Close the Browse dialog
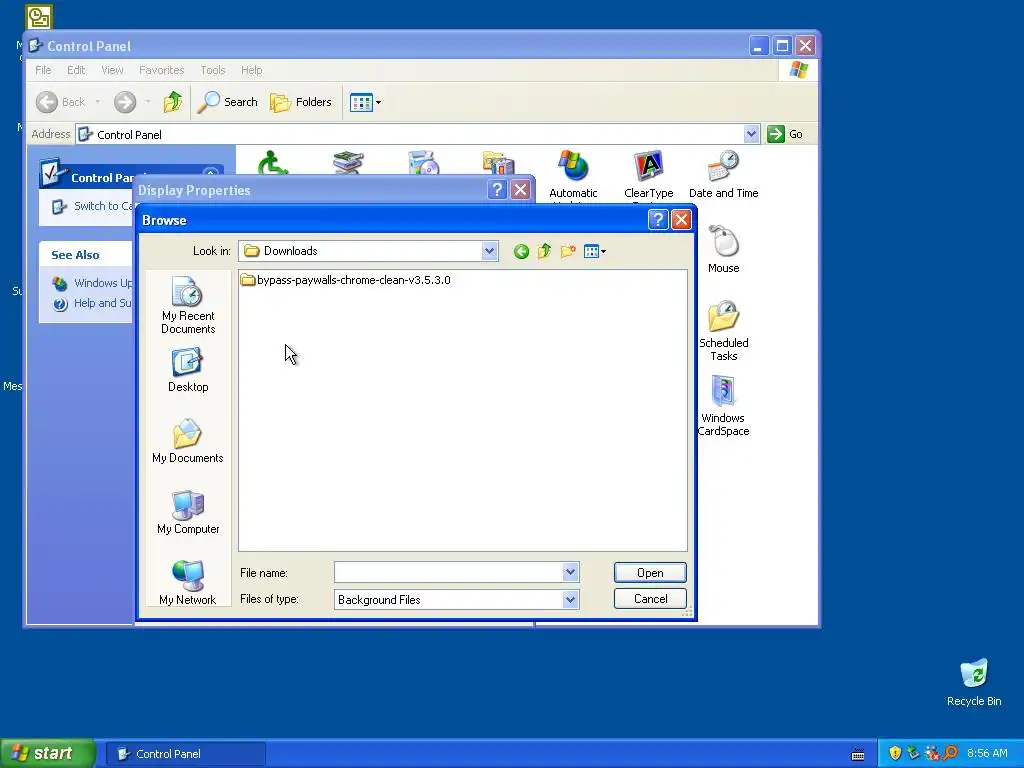This screenshot has height=768, width=1024. click(x=681, y=220)
